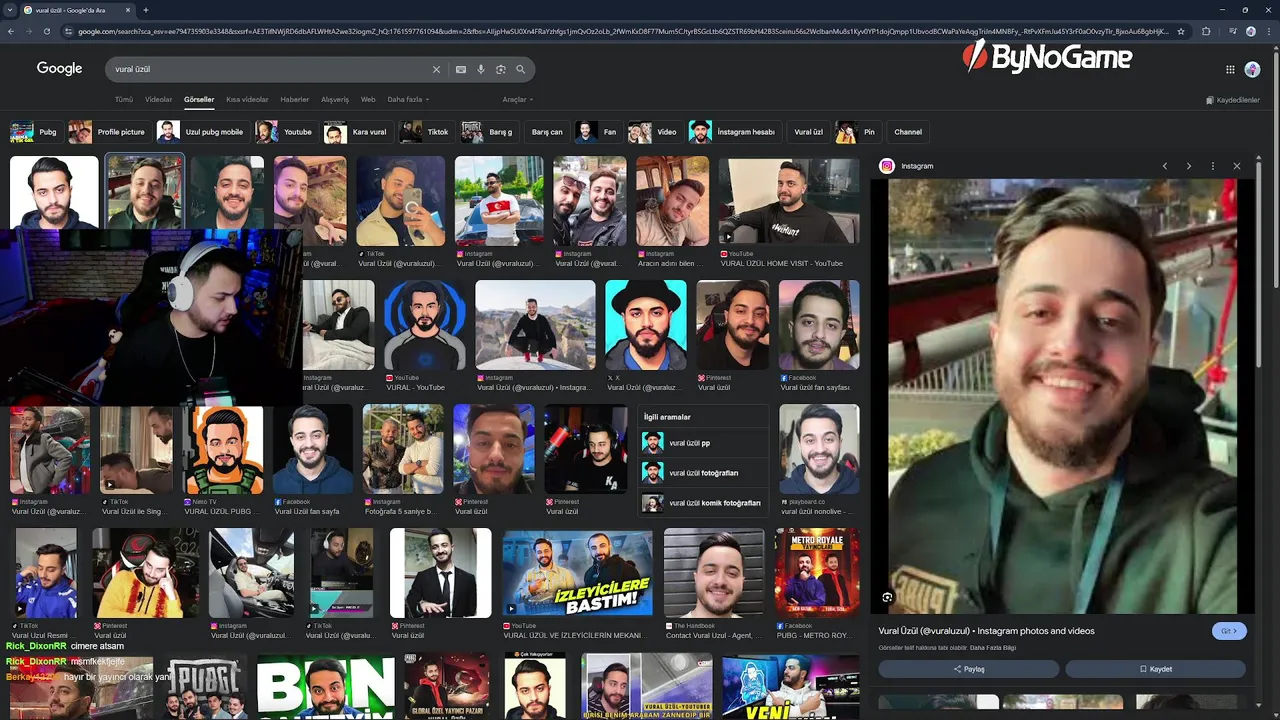
Task: Clear the search box with the X icon
Action: [436, 69]
